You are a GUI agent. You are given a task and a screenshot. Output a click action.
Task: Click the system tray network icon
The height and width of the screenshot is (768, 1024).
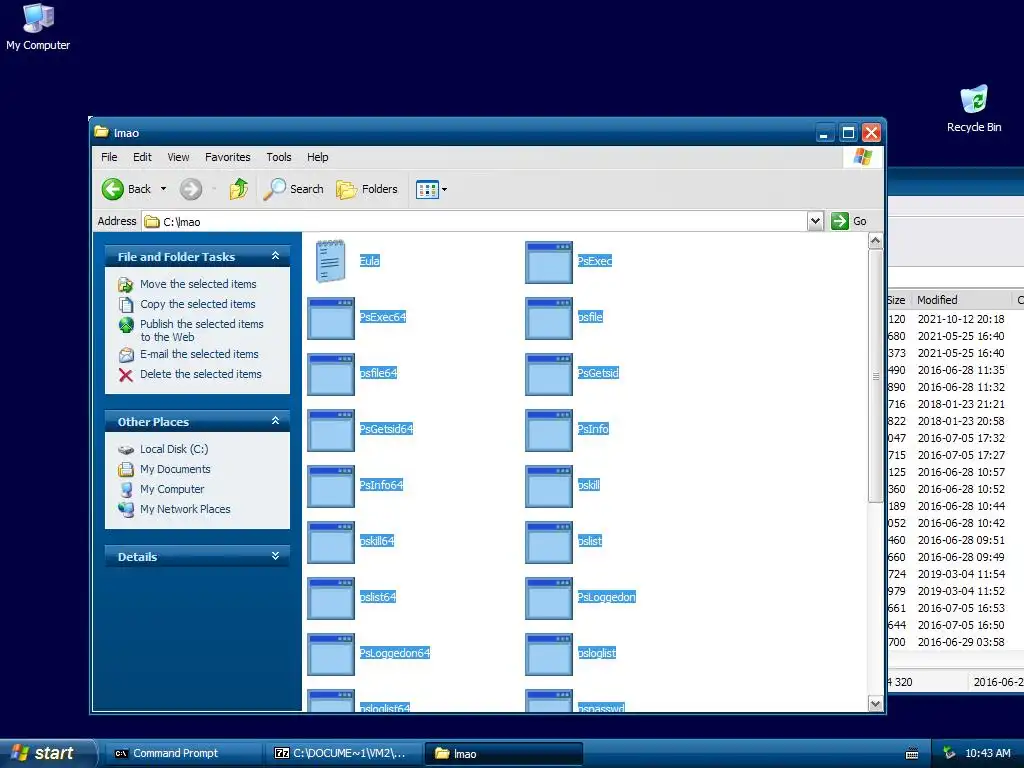point(949,754)
